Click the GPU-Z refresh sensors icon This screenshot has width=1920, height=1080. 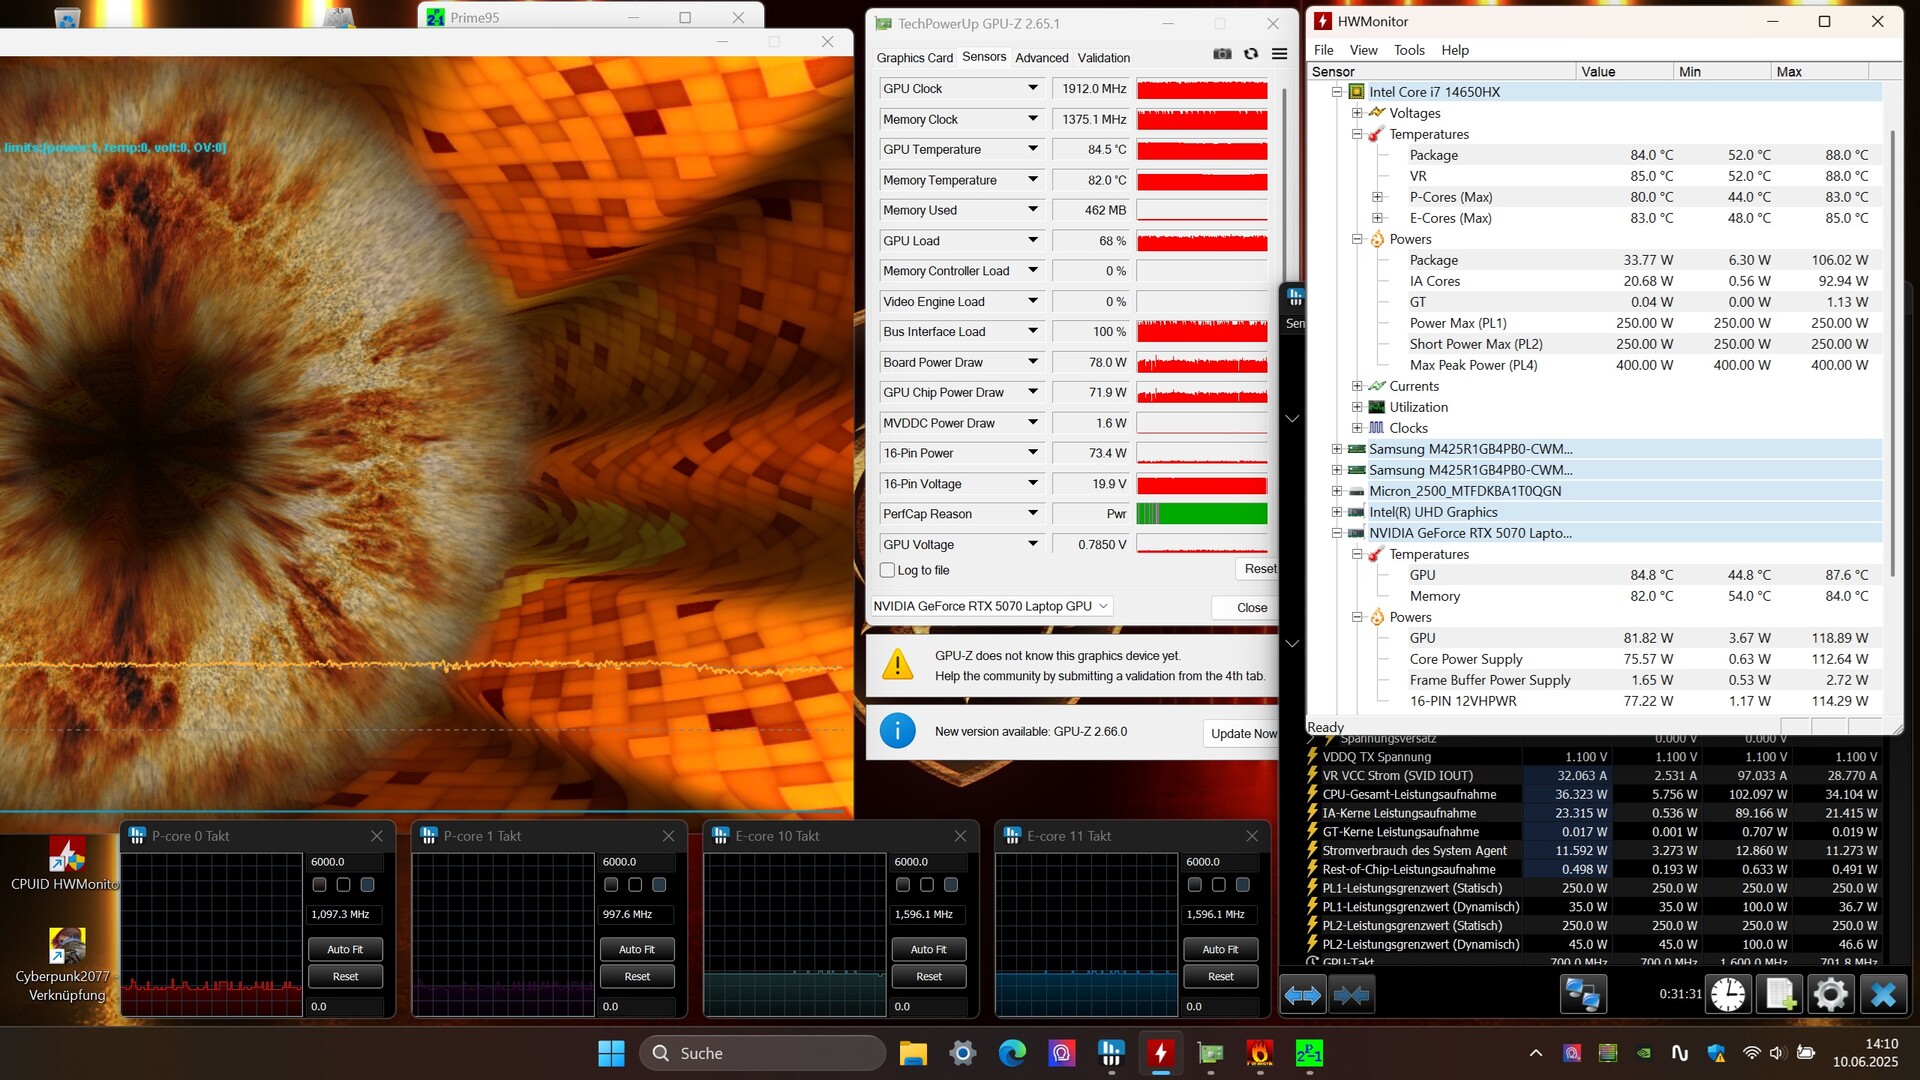[x=1251, y=54]
